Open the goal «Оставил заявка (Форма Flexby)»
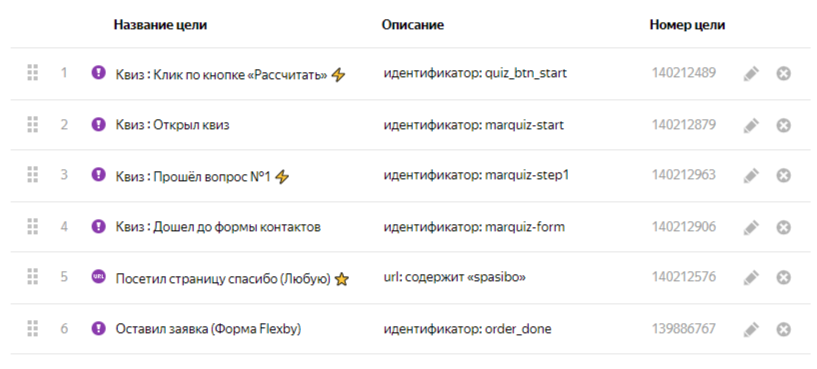This screenshot has height=369, width=817. click(x=208, y=329)
